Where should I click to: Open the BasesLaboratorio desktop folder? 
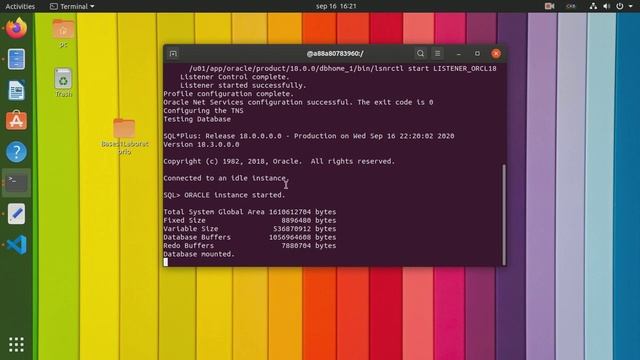[124, 136]
